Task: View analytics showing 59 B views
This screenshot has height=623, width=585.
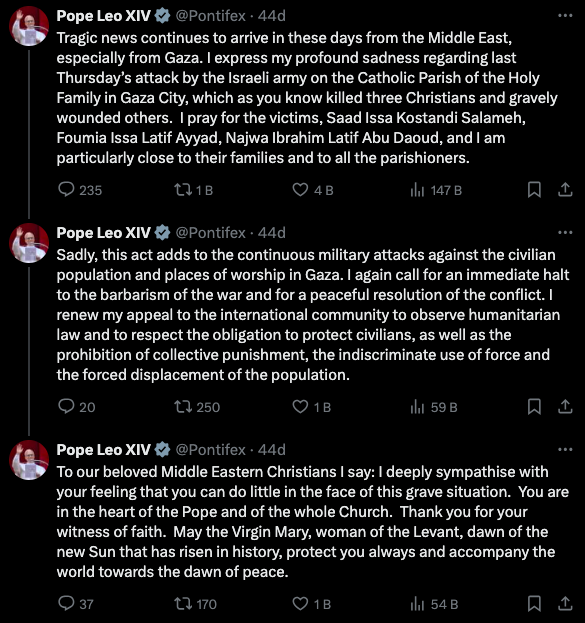Action: pyautogui.click(x=434, y=407)
